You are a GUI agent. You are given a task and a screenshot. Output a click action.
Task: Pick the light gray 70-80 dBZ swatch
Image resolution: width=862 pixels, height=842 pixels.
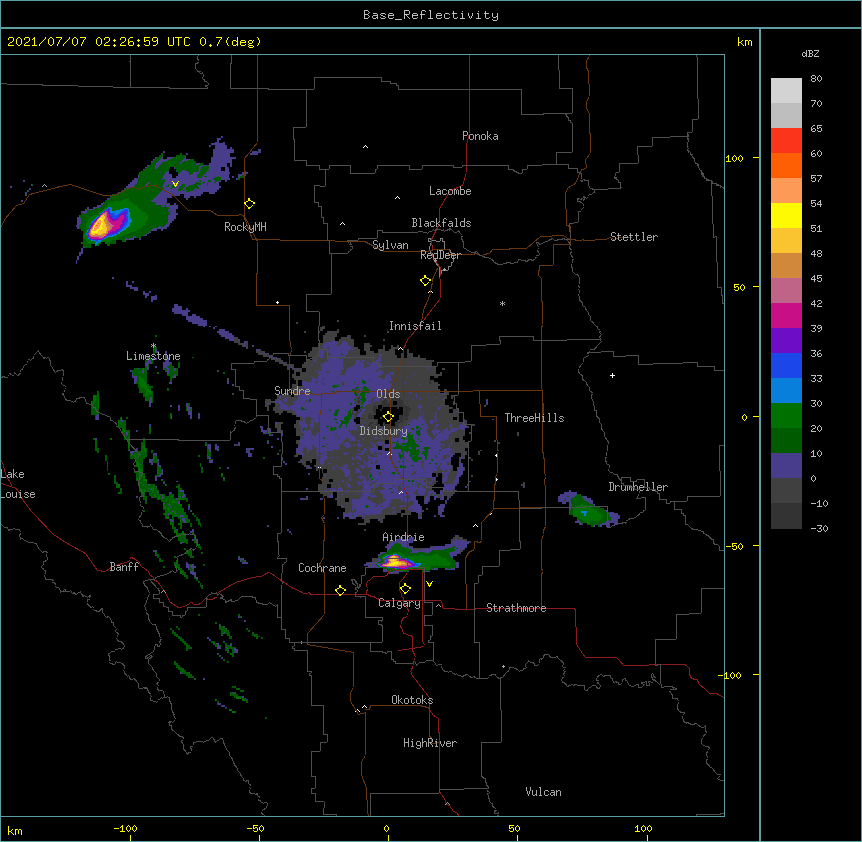786,91
